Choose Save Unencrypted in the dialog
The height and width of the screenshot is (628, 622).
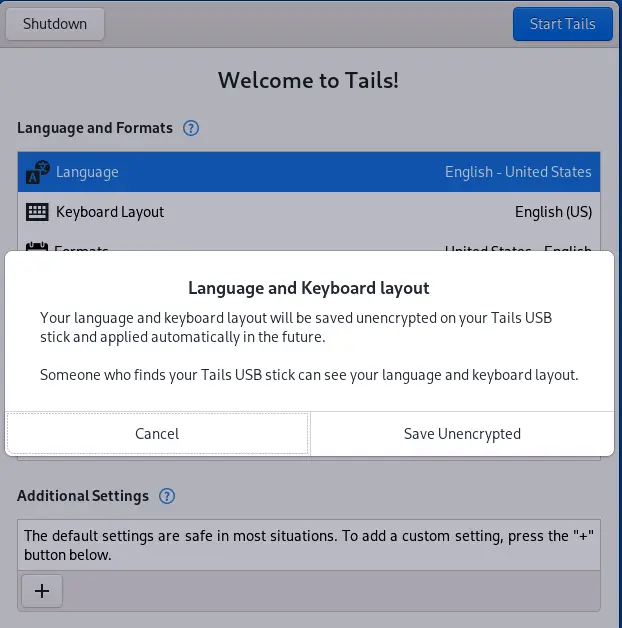coord(462,434)
